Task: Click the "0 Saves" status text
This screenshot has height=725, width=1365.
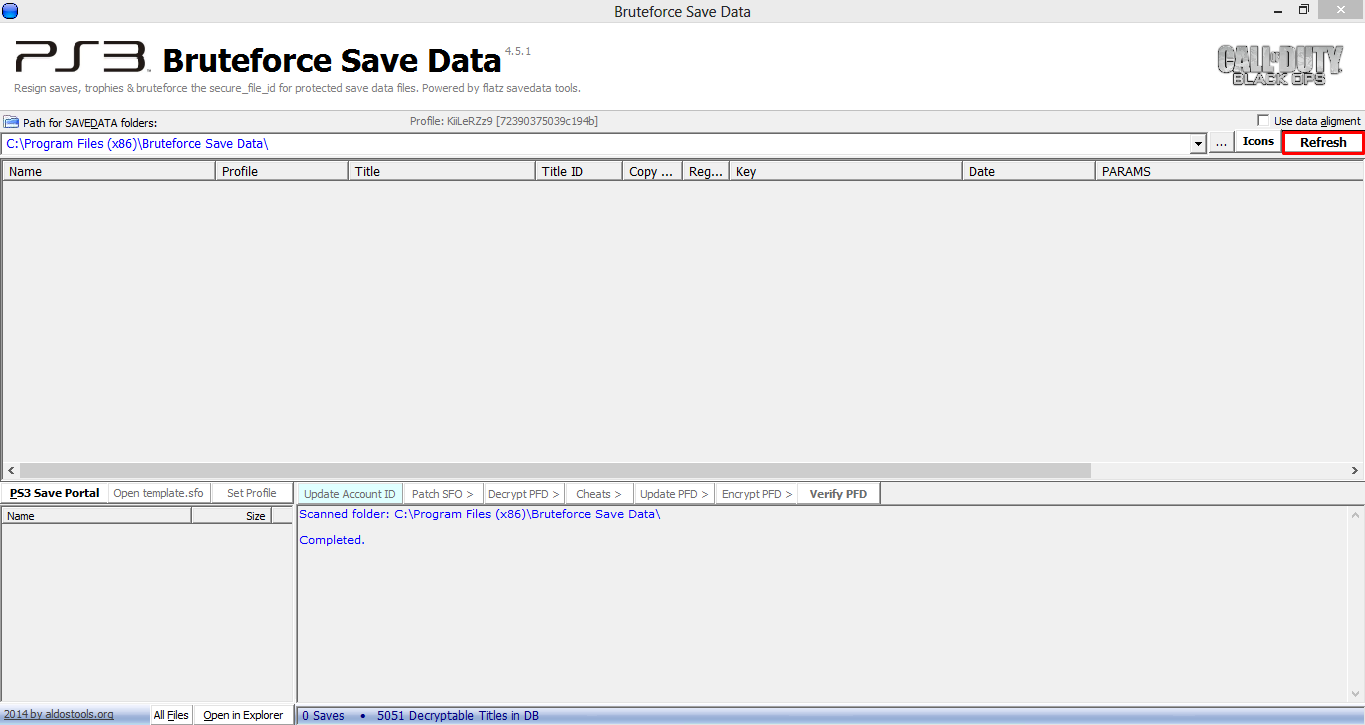Action: (x=323, y=716)
